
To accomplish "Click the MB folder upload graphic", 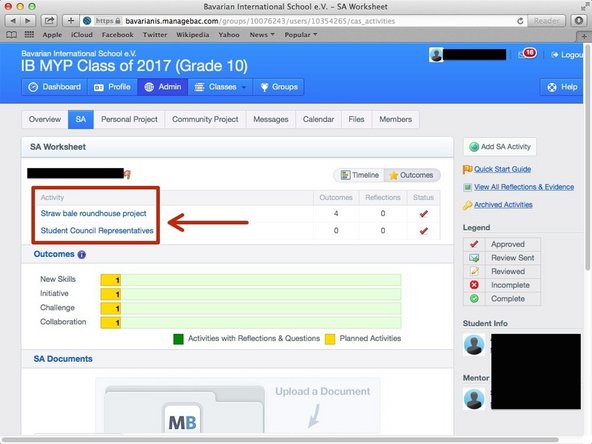I will 184,410.
